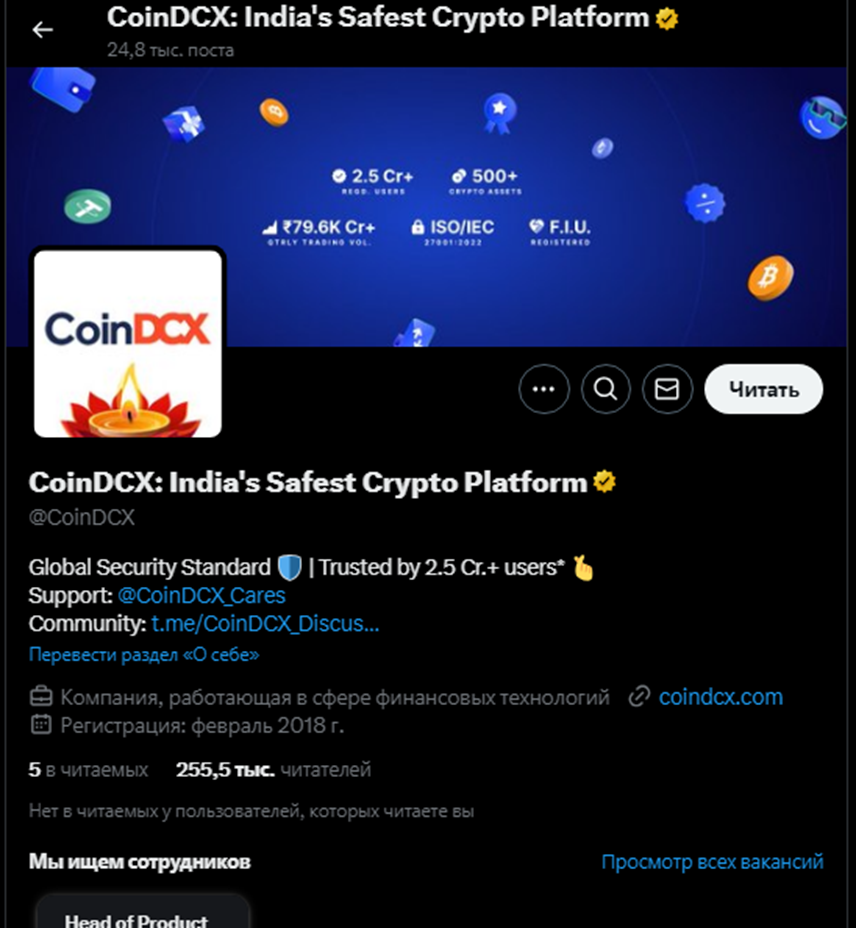Open the @CoinDCX_Cares support link

click(201, 595)
